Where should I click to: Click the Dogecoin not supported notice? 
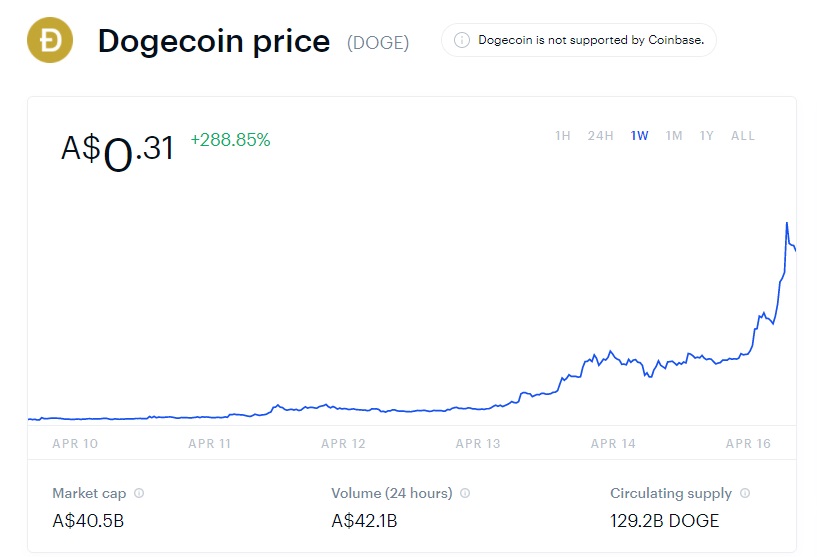pyautogui.click(x=591, y=40)
